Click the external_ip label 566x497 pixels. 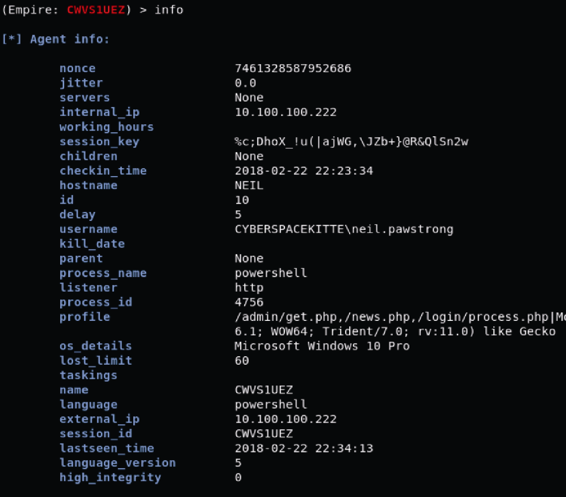click(100, 419)
